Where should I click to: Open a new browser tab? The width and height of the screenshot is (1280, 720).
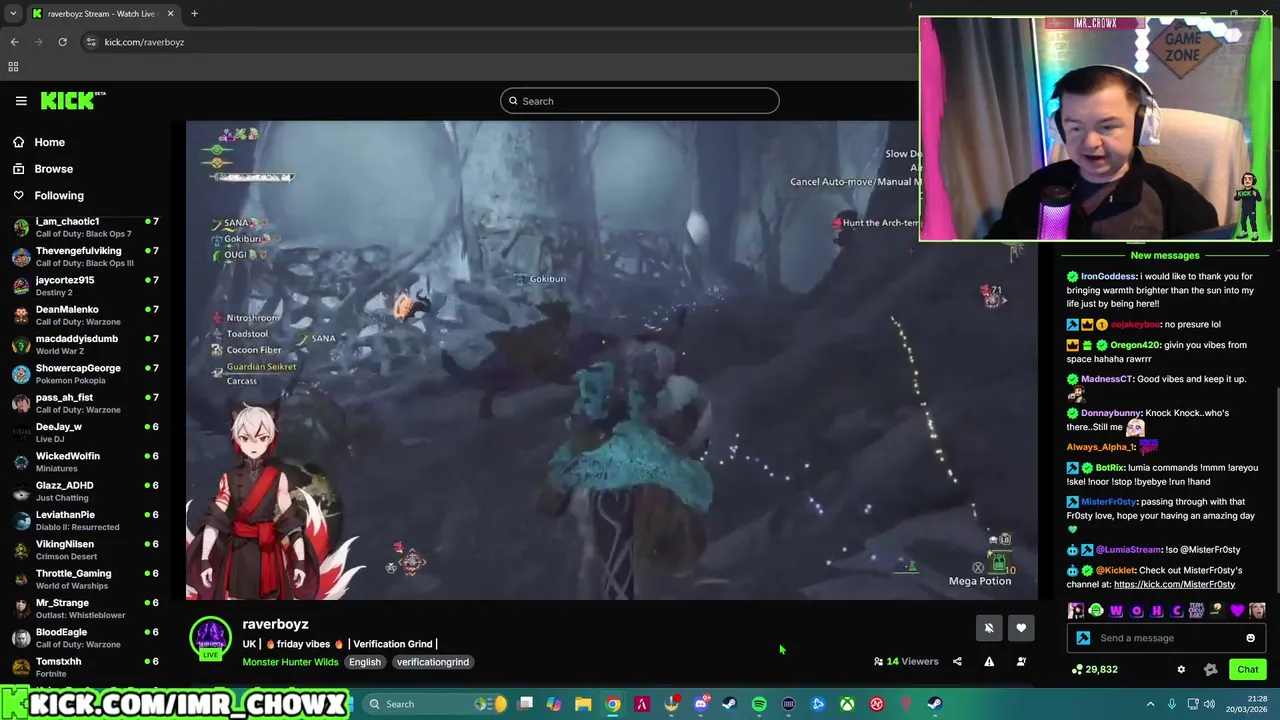point(194,14)
